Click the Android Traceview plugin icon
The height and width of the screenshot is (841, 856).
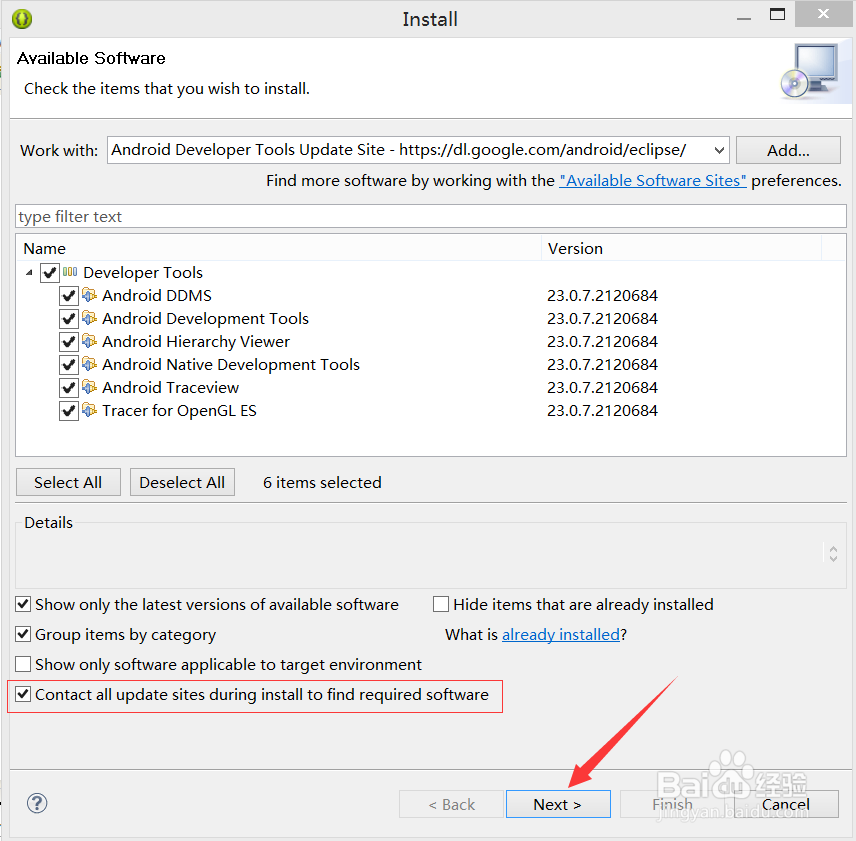90,387
